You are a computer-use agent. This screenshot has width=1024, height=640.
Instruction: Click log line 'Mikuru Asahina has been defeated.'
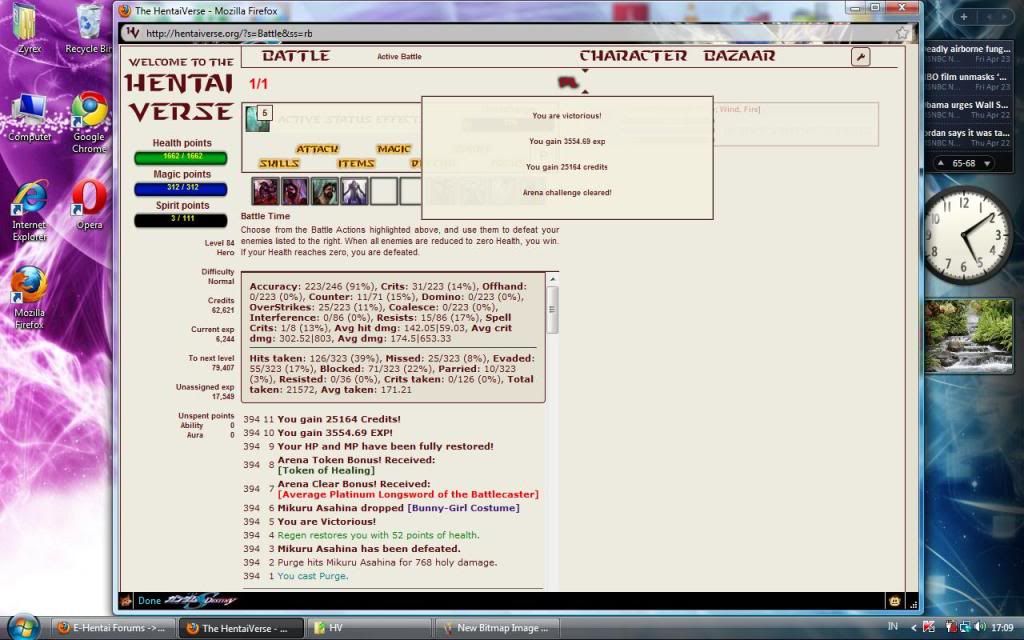[369, 549]
